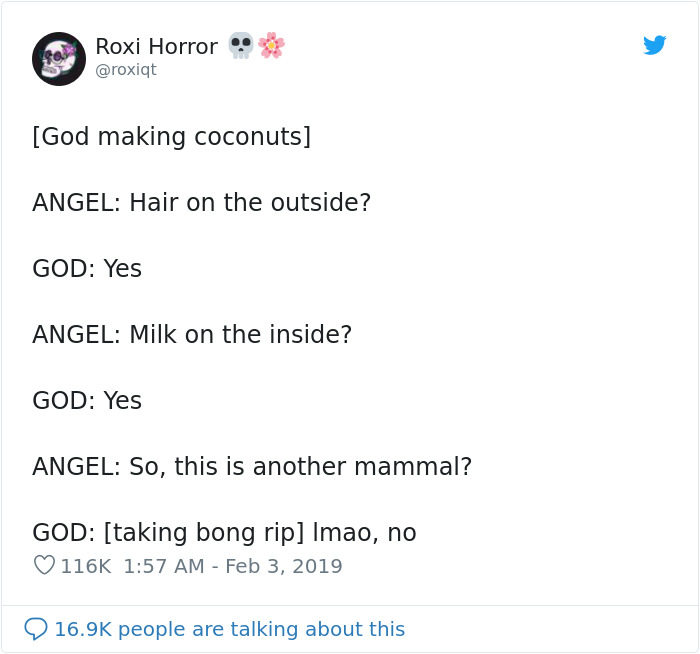Viewport: 700px width, 654px height.
Task: Click the 'Milk on the inside?' line
Action: [240, 334]
